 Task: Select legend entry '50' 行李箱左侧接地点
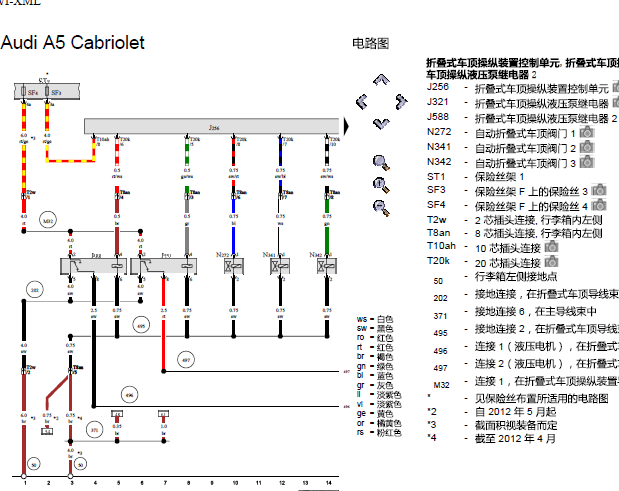(x=495, y=278)
